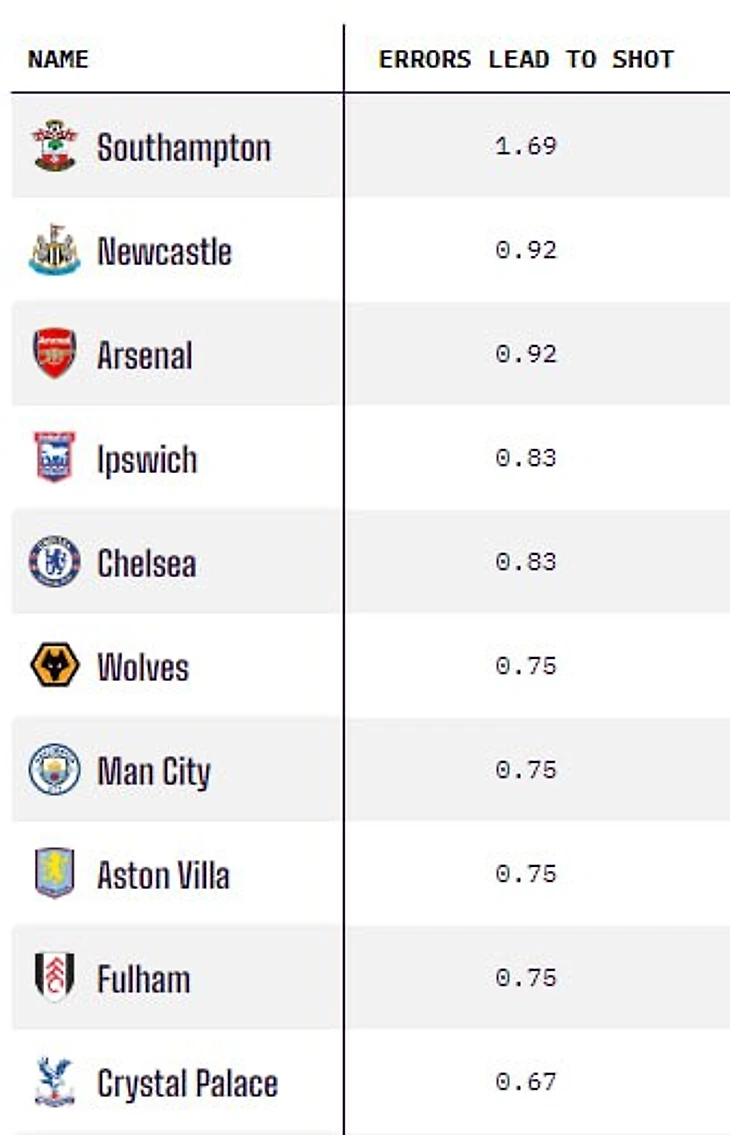Image resolution: width=730 pixels, height=1135 pixels.
Task: Sort by the NAME column header
Action: pos(58,59)
